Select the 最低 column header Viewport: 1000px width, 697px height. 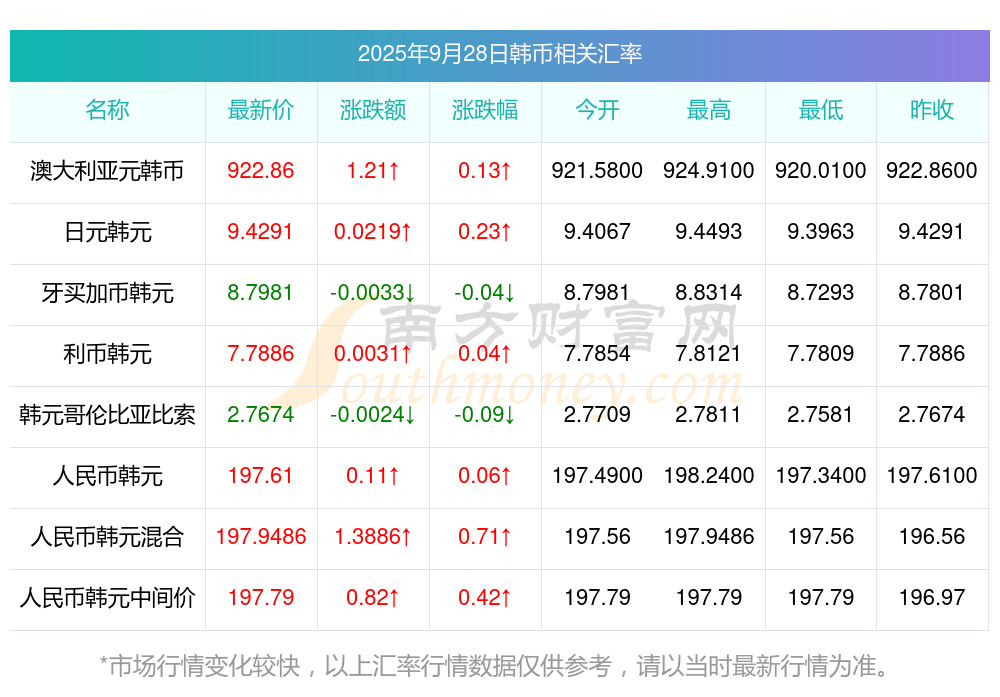[x=821, y=110]
